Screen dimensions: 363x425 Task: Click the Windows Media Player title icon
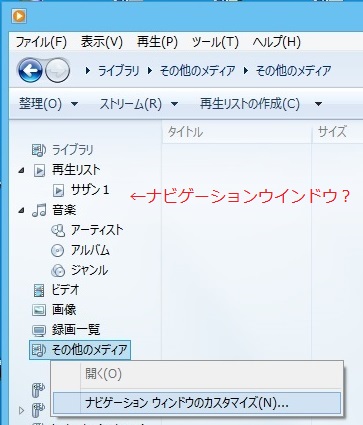pyautogui.click(x=19, y=16)
